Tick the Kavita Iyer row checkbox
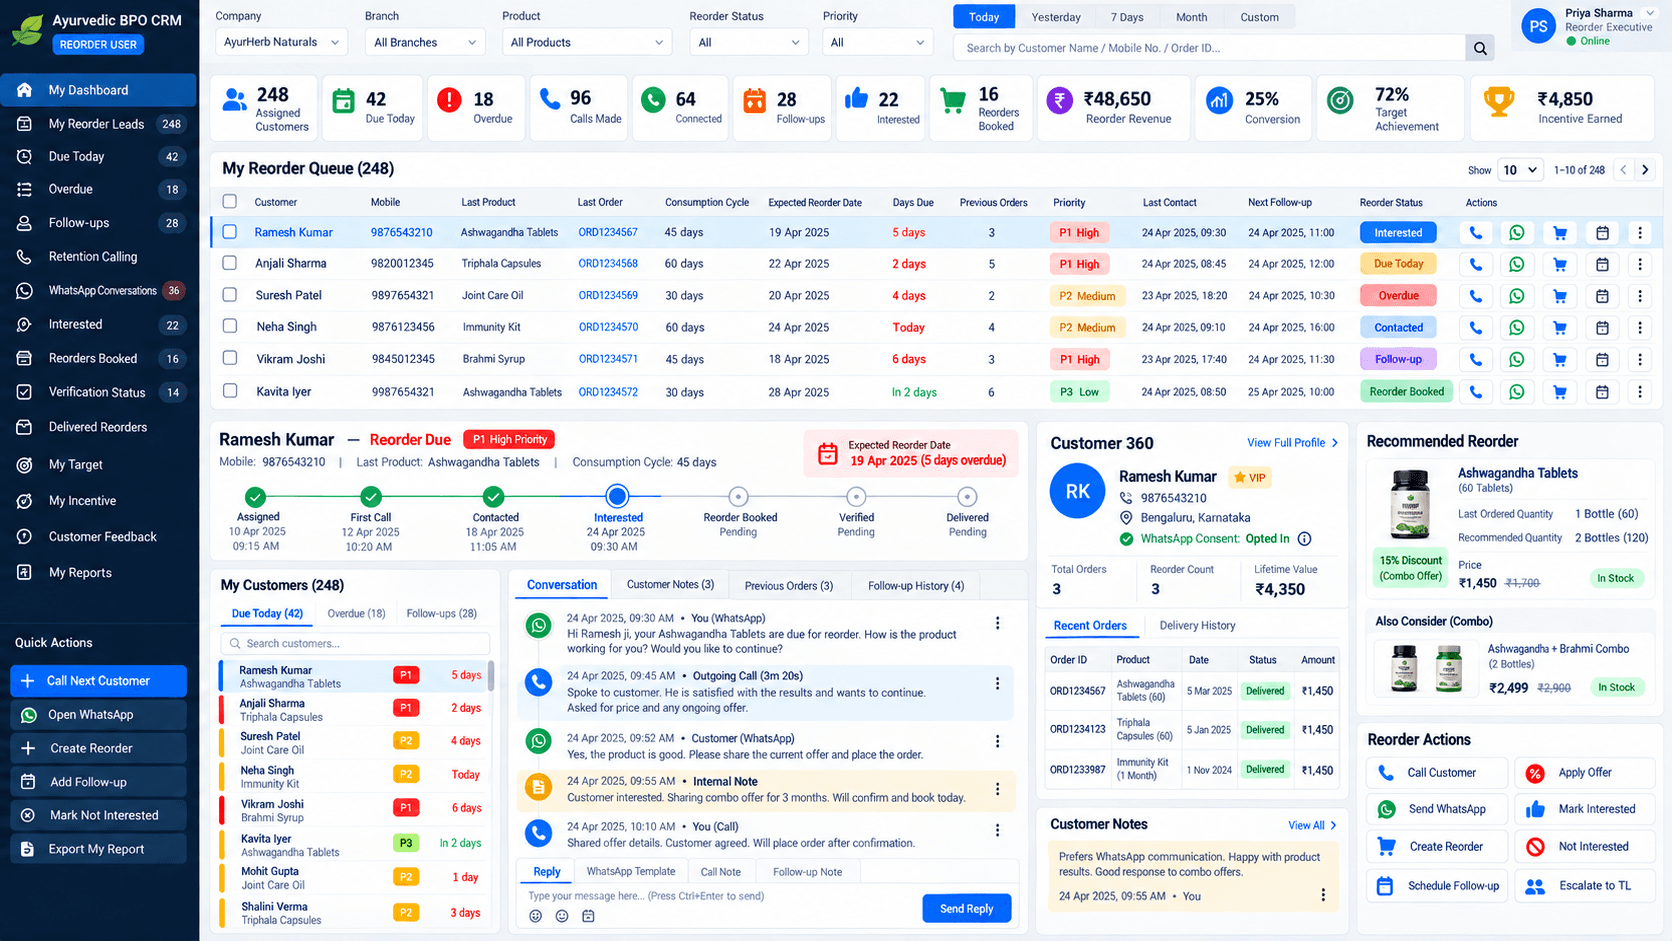The height and width of the screenshot is (941, 1672). pyautogui.click(x=230, y=391)
